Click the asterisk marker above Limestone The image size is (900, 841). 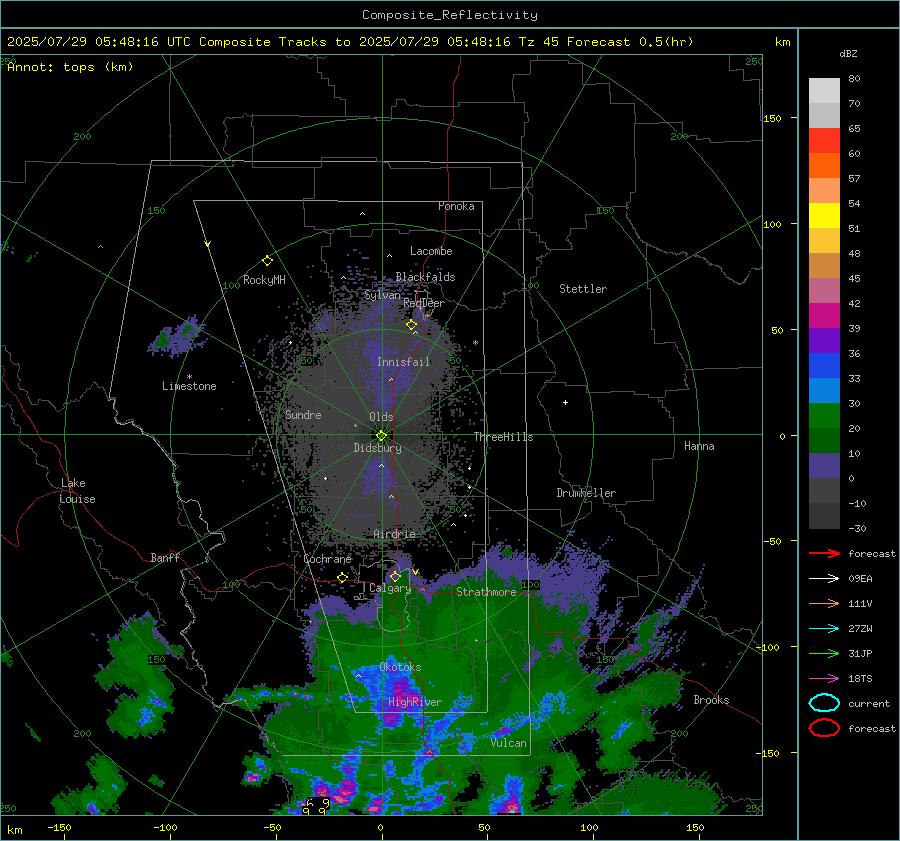pos(189,377)
